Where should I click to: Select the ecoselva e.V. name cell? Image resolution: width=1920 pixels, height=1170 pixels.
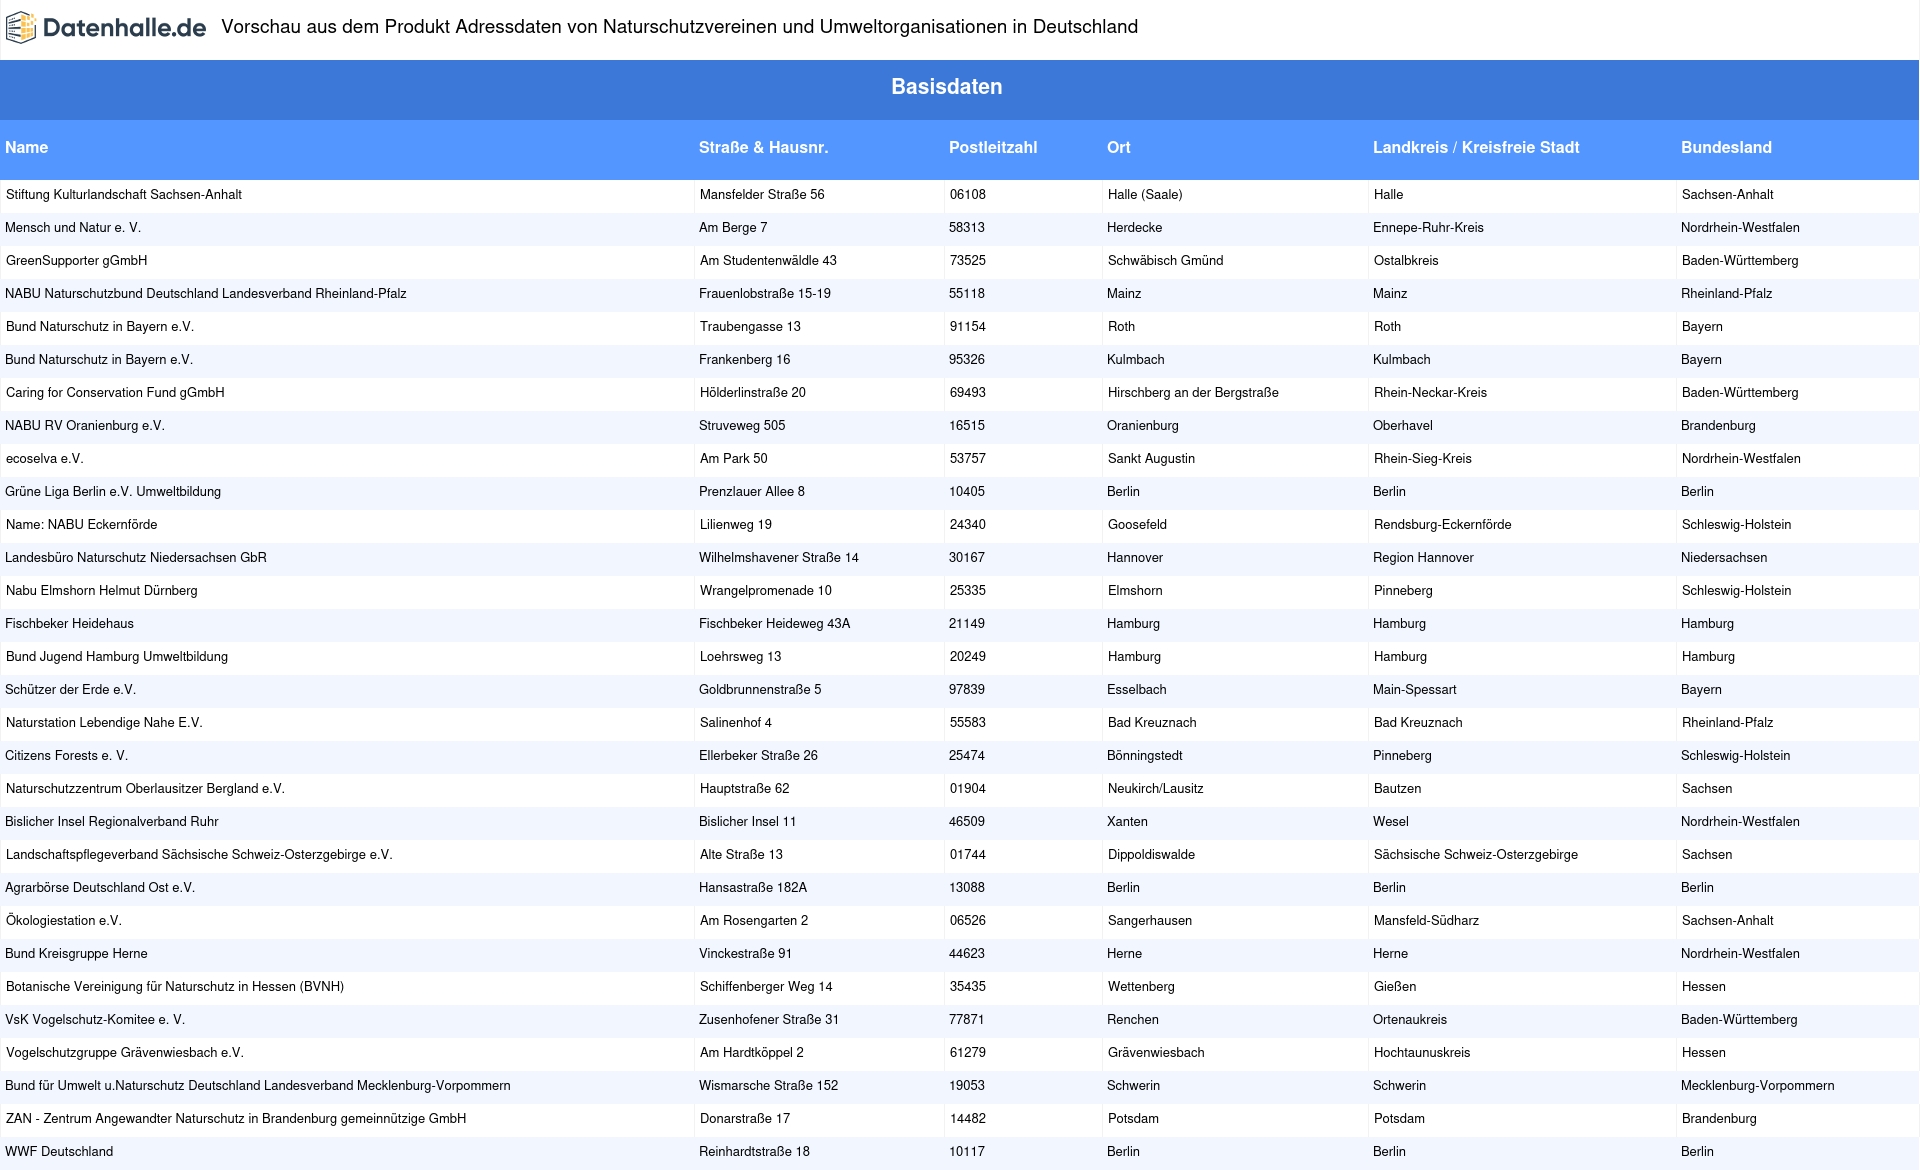click(45, 459)
